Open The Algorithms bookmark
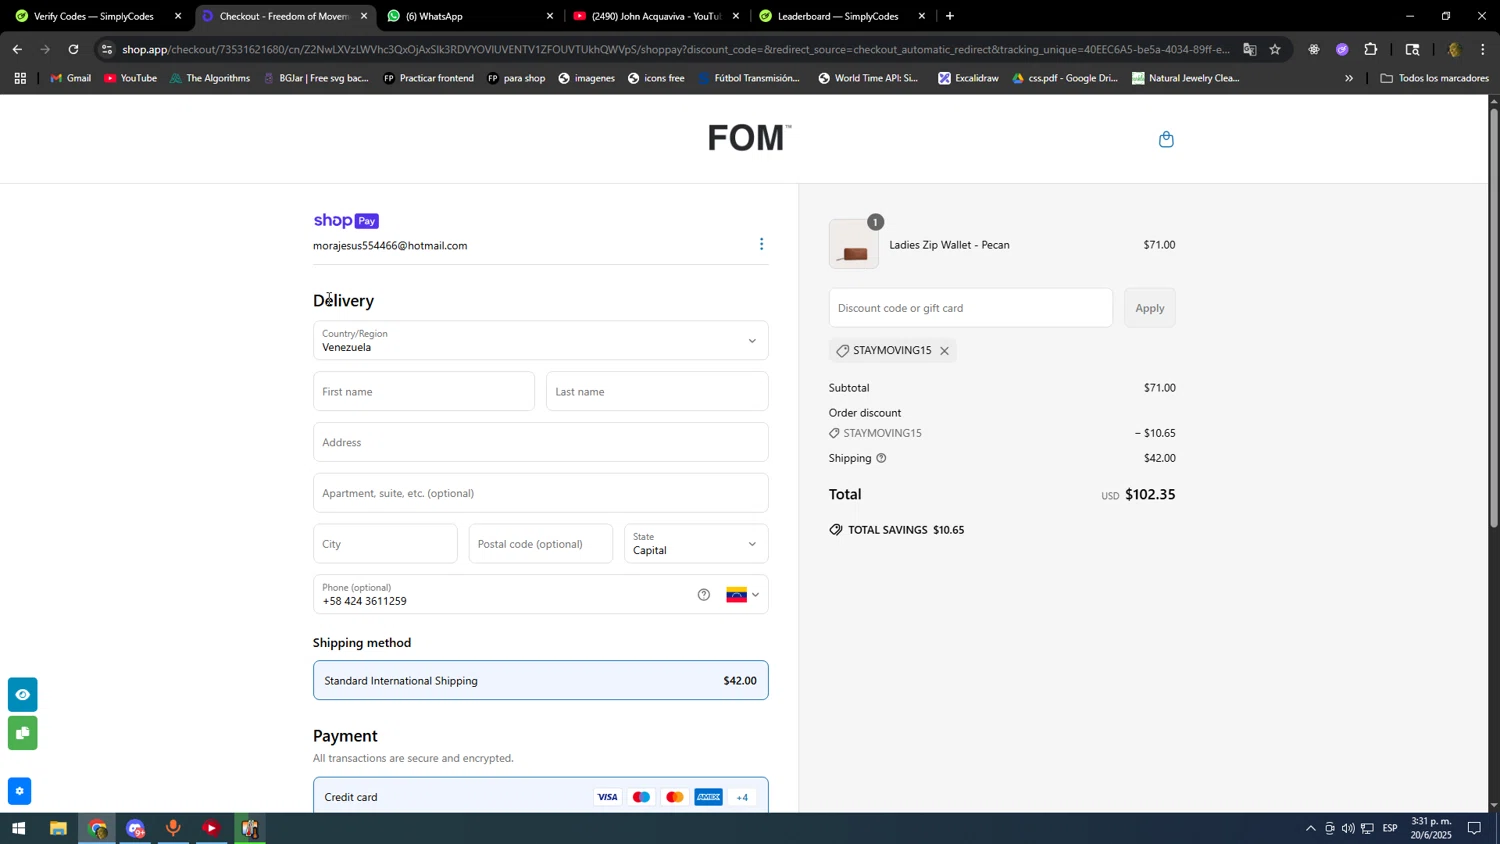The width and height of the screenshot is (1500, 844). [x=209, y=78]
